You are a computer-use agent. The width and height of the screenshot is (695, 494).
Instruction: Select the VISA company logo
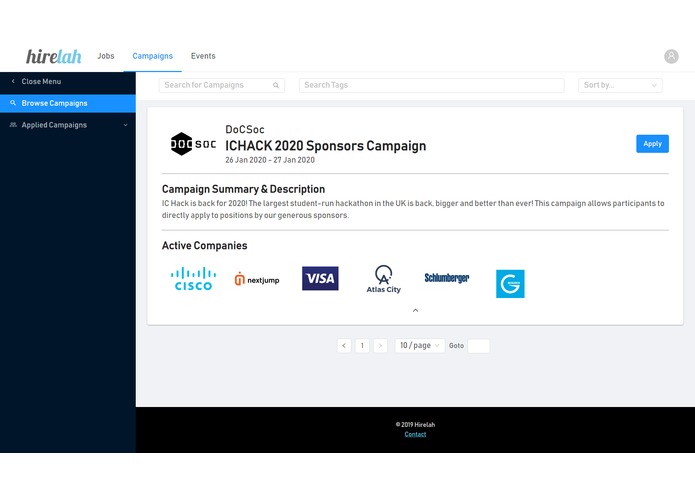(x=320, y=278)
